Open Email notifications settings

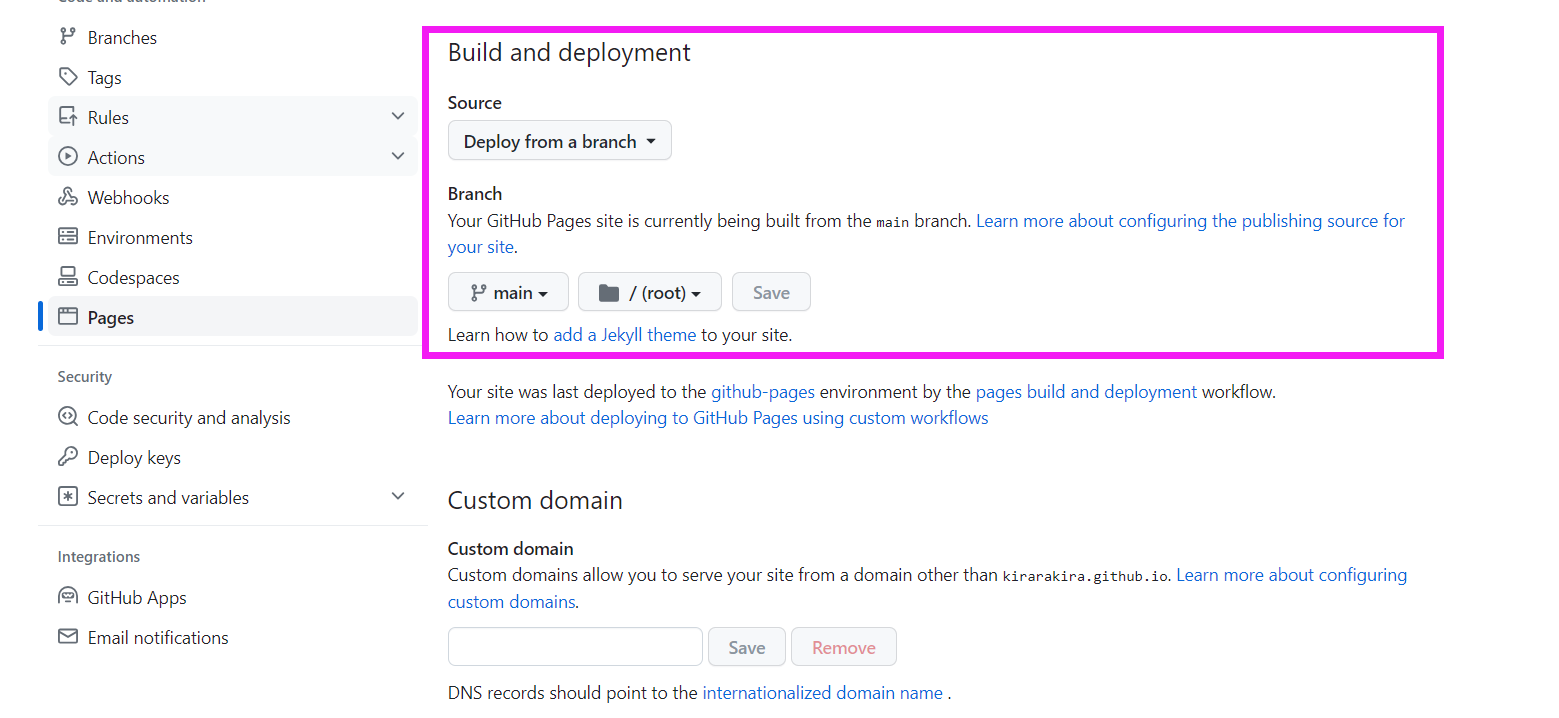(x=158, y=637)
